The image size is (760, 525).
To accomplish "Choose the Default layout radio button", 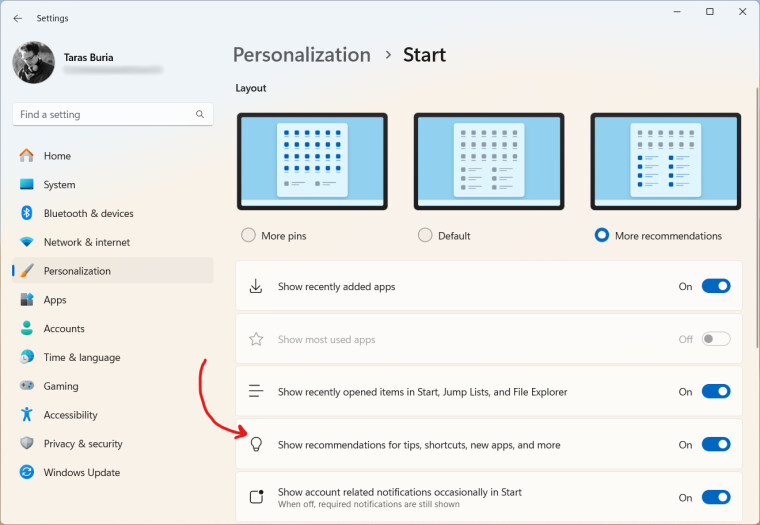I will coord(425,236).
